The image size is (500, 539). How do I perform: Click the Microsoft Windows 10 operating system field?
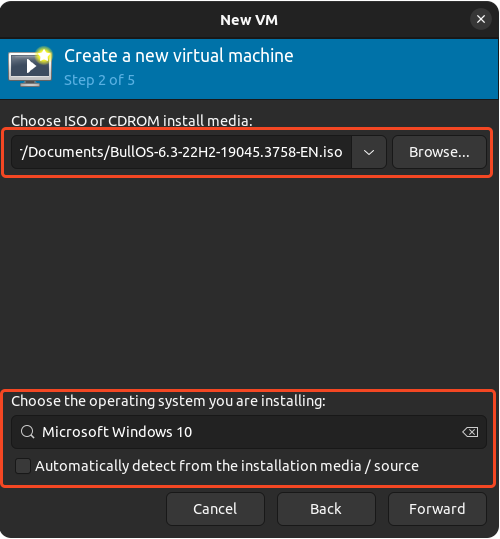pyautogui.click(x=249, y=432)
